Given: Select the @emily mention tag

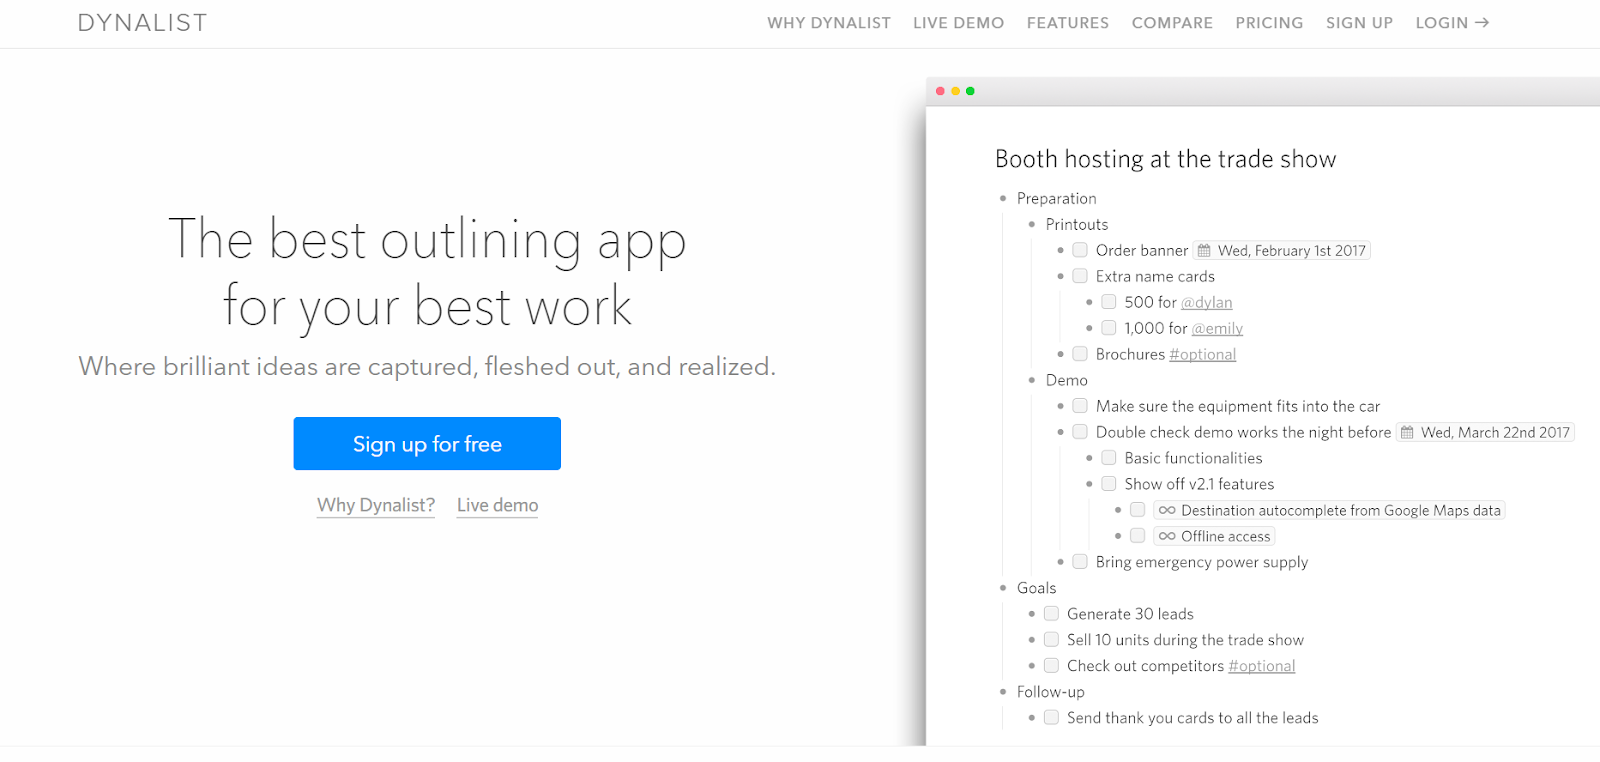Looking at the screenshot, I should coord(1217,329).
